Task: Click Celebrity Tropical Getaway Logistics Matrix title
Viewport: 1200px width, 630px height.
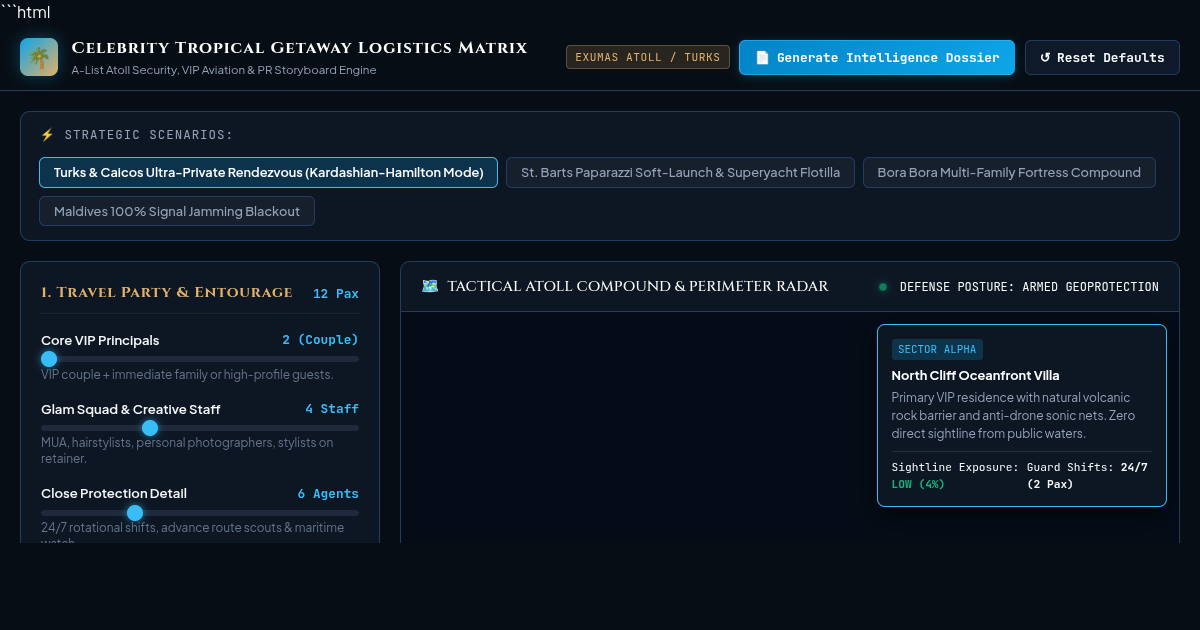Action: pyautogui.click(x=299, y=48)
